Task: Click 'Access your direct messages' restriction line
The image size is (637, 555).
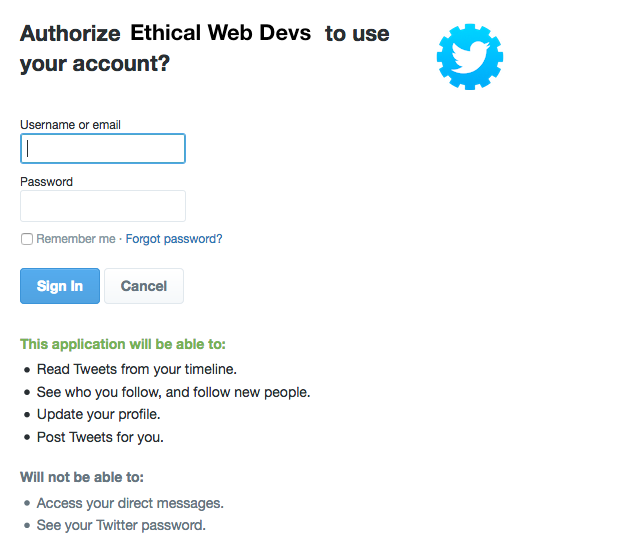Action: 130,503
